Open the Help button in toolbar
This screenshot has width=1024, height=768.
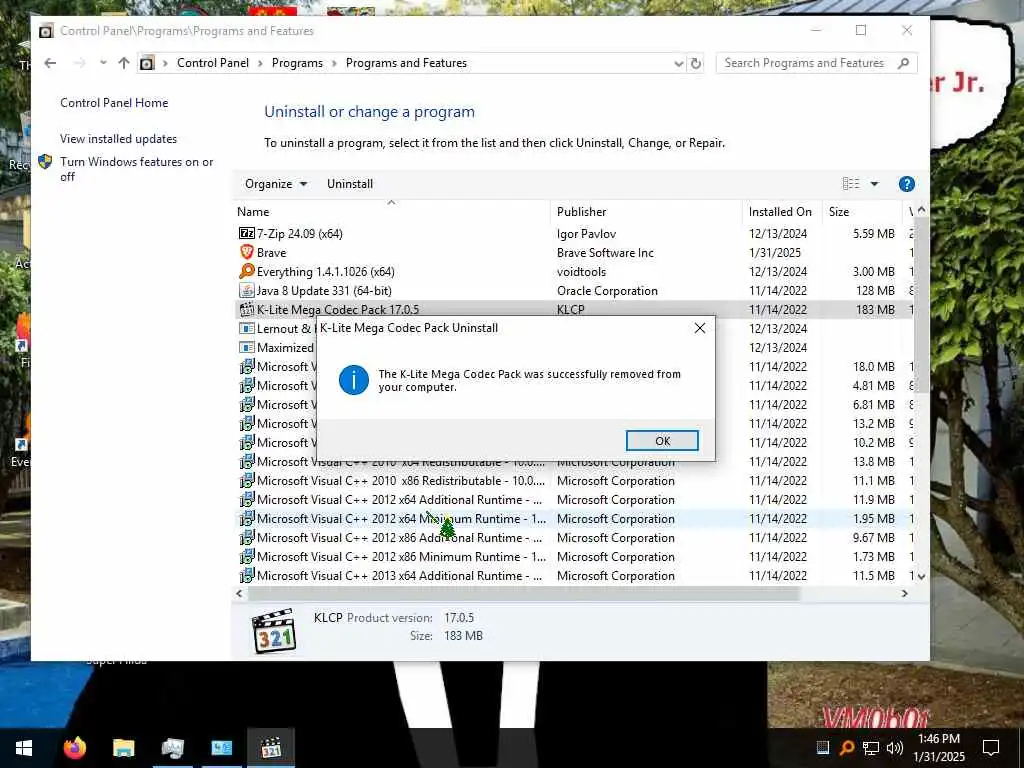(906, 184)
